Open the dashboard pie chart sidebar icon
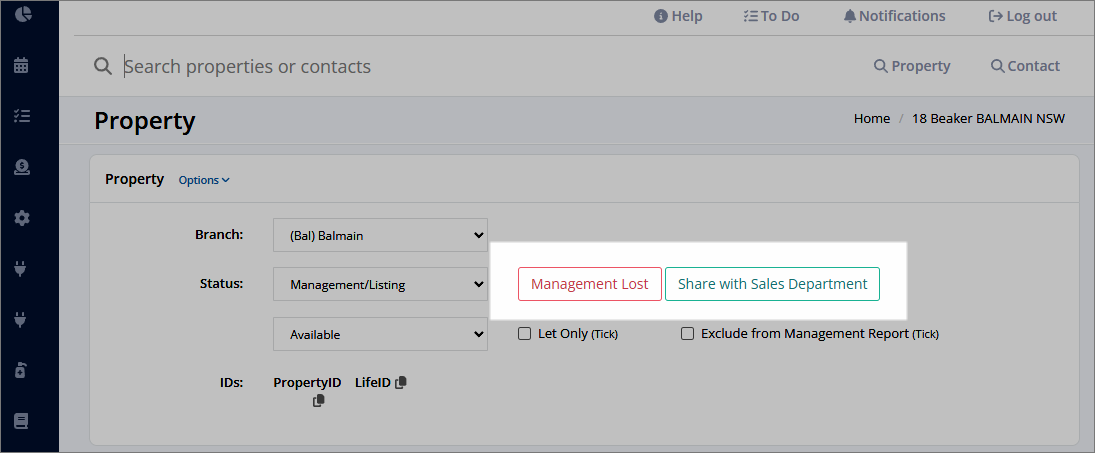The height and width of the screenshot is (453, 1095). 23,15
